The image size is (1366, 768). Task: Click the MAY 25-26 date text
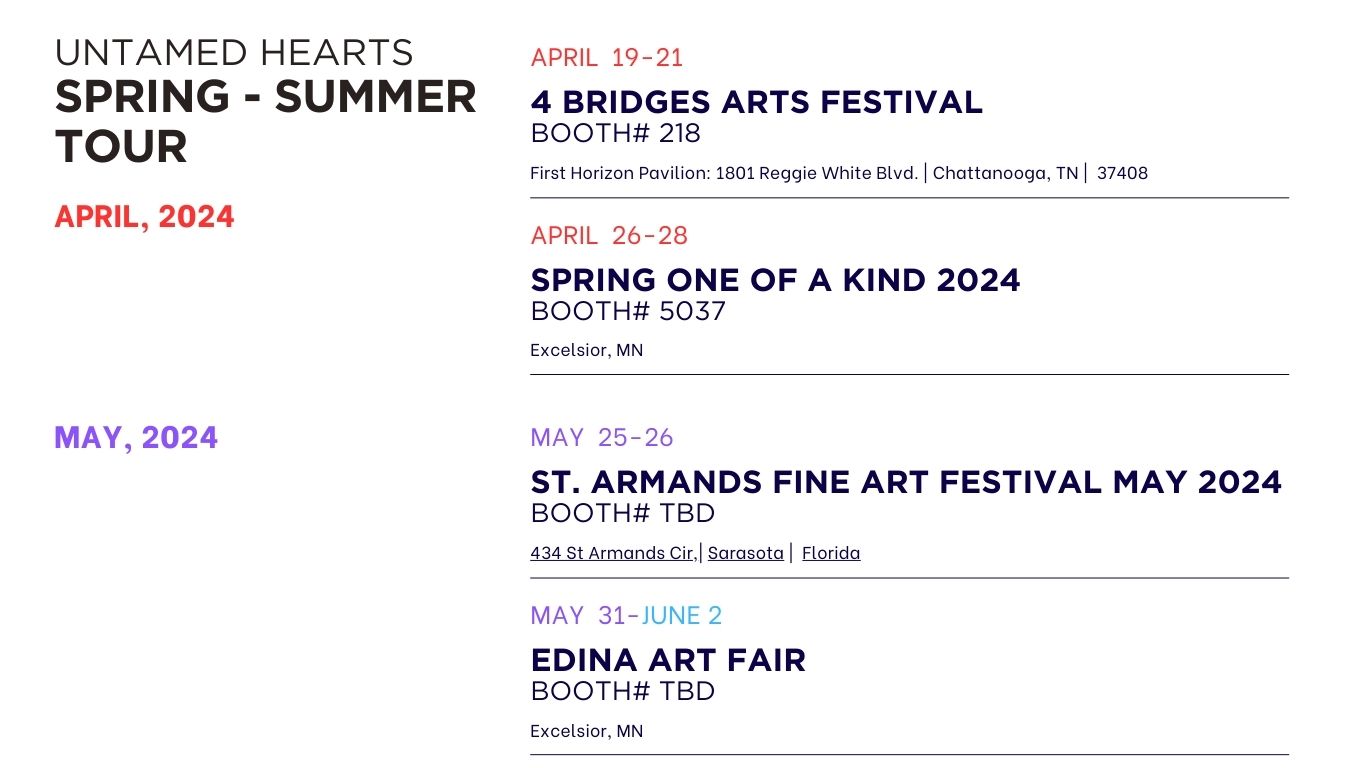click(602, 437)
